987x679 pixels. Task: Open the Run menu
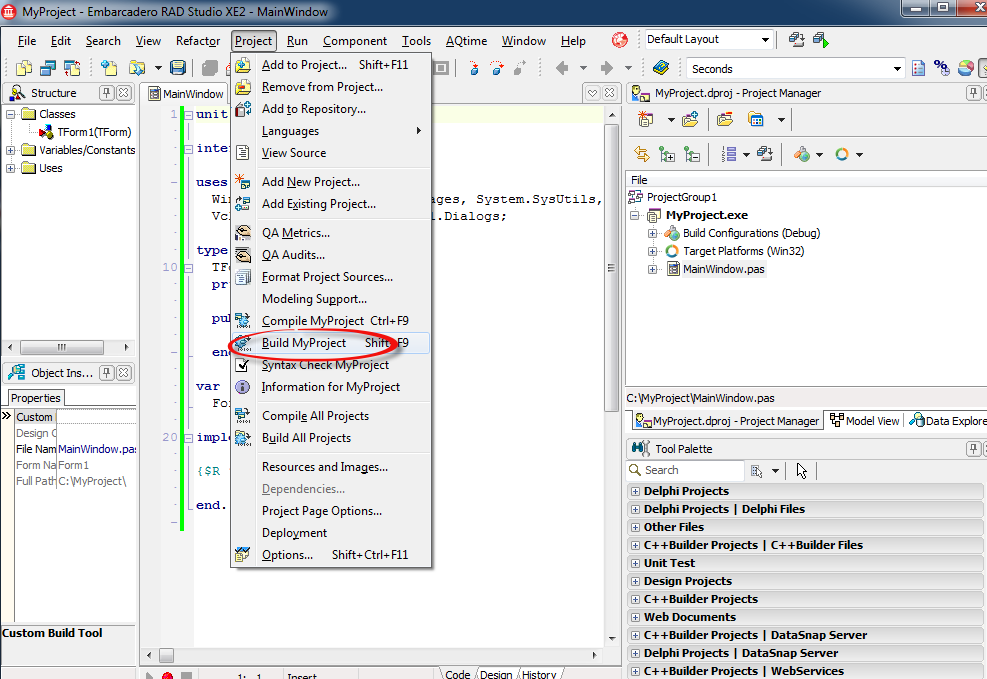tap(297, 41)
